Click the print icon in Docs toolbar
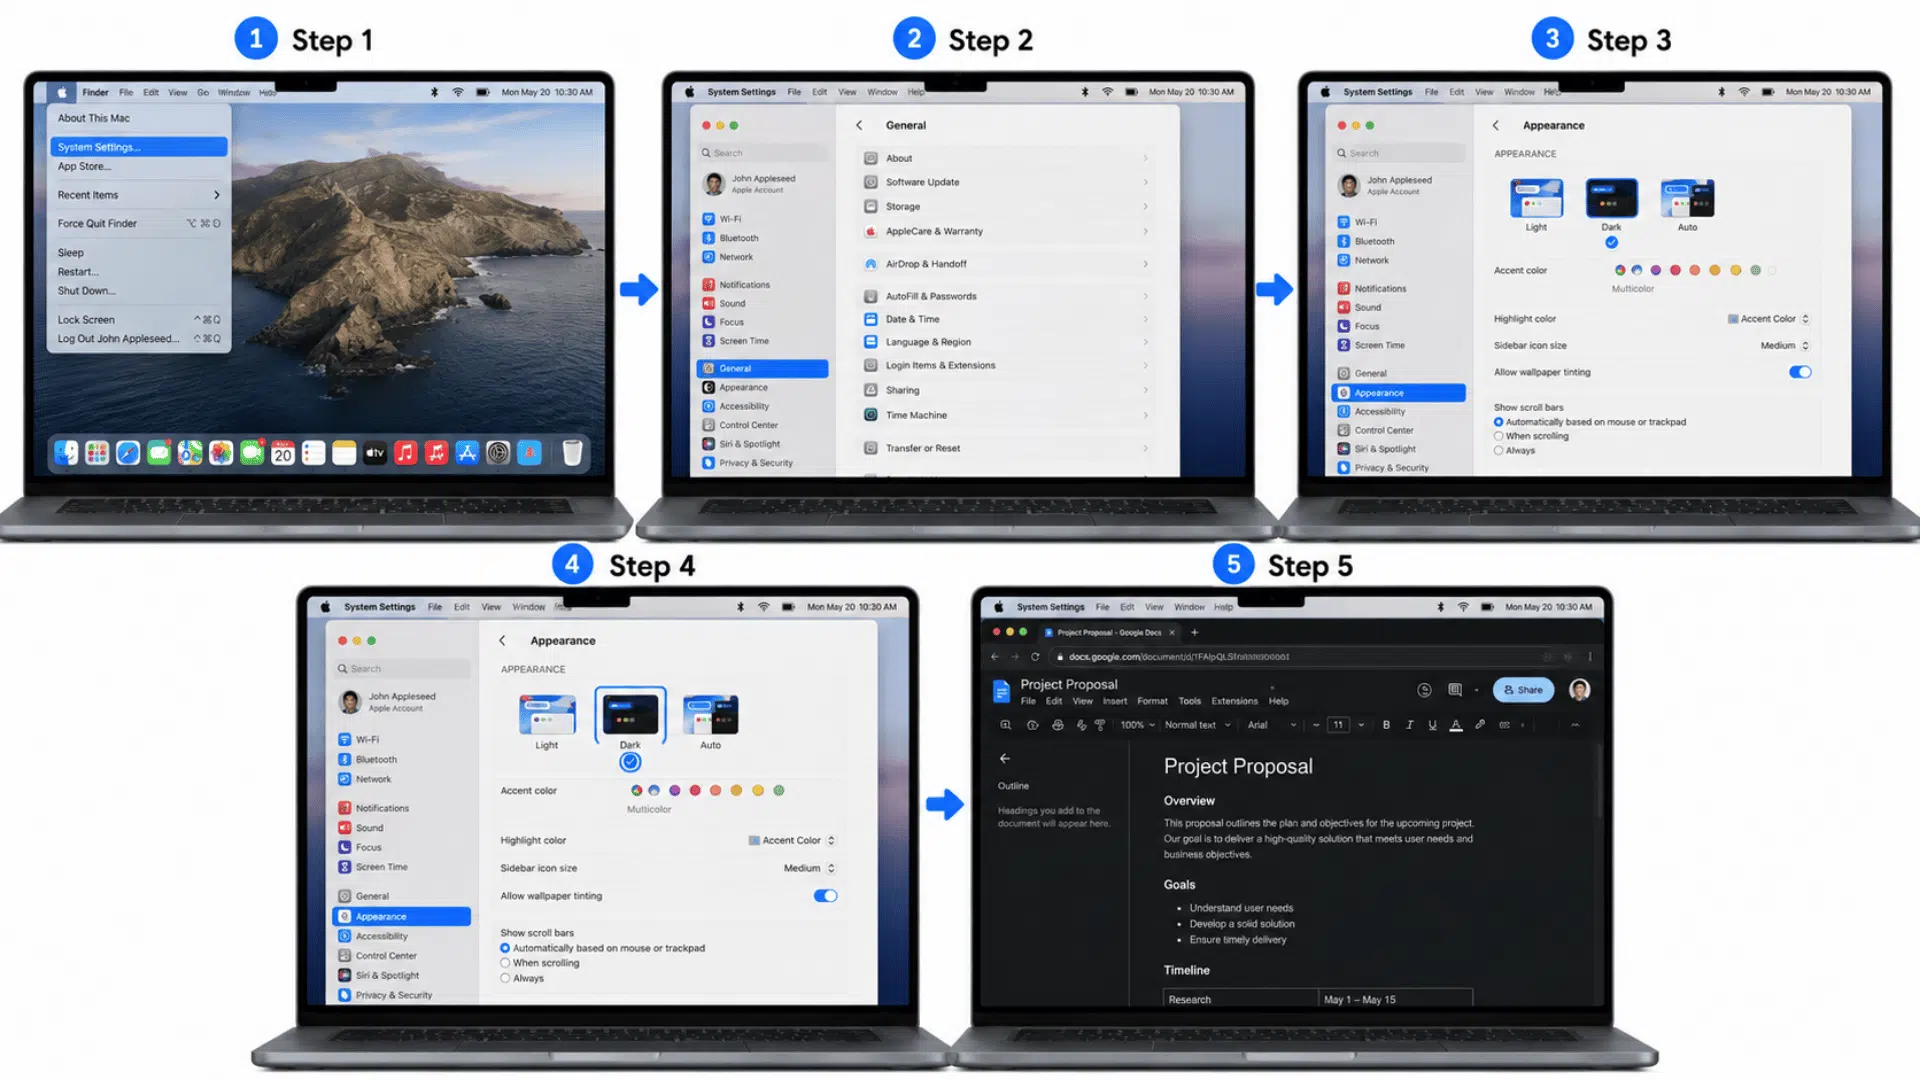1920x1080 pixels. 1057,725
